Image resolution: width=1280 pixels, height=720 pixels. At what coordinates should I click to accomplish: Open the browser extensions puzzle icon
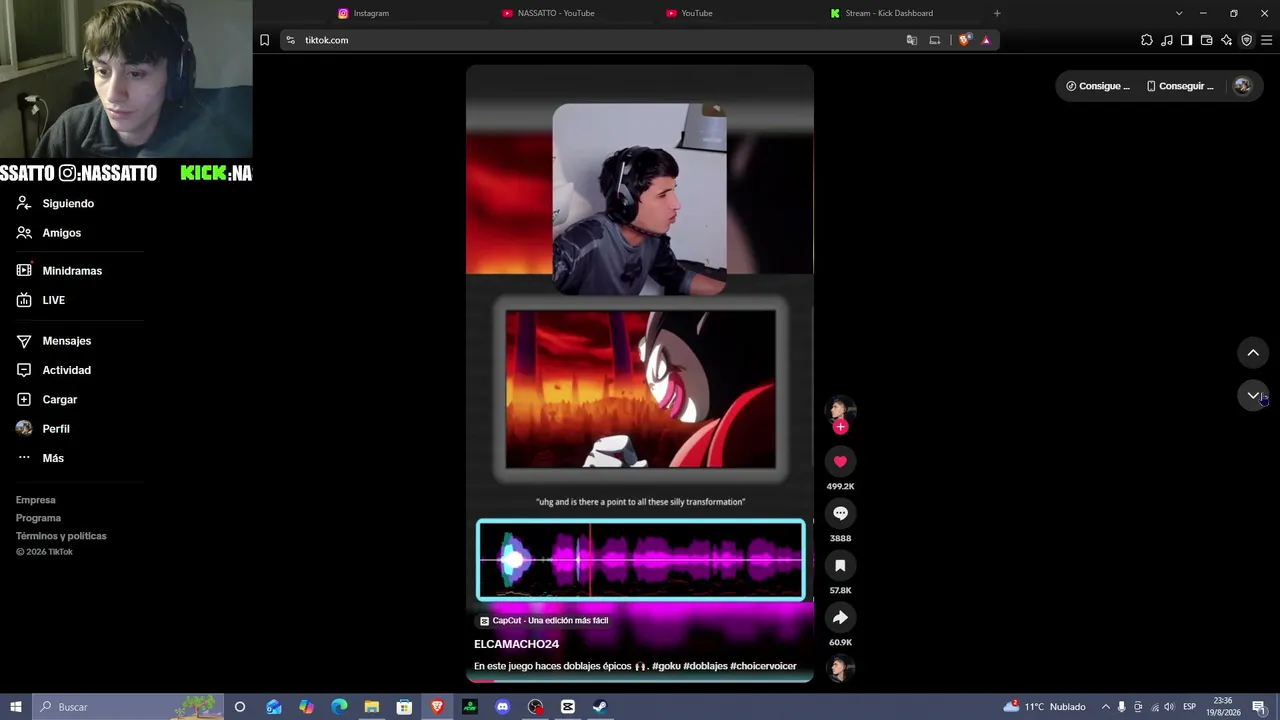1147,40
